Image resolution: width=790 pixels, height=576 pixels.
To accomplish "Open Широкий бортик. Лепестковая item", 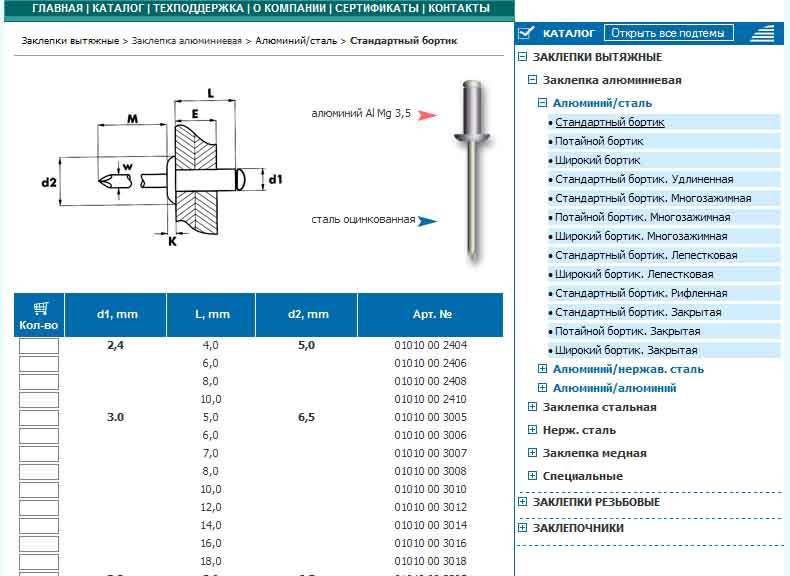I will coord(634,275).
